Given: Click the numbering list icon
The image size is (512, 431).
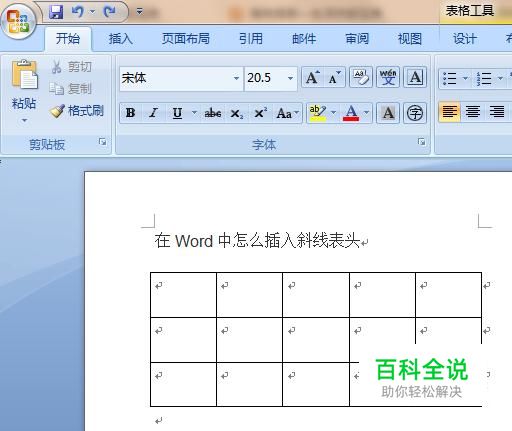Looking at the screenshot, I should click(x=484, y=79).
